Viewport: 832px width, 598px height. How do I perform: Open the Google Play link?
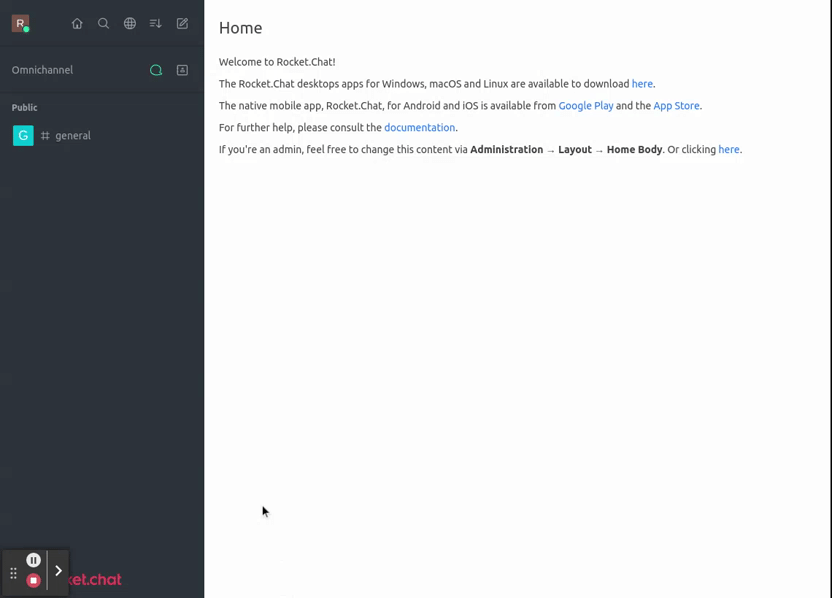point(586,106)
